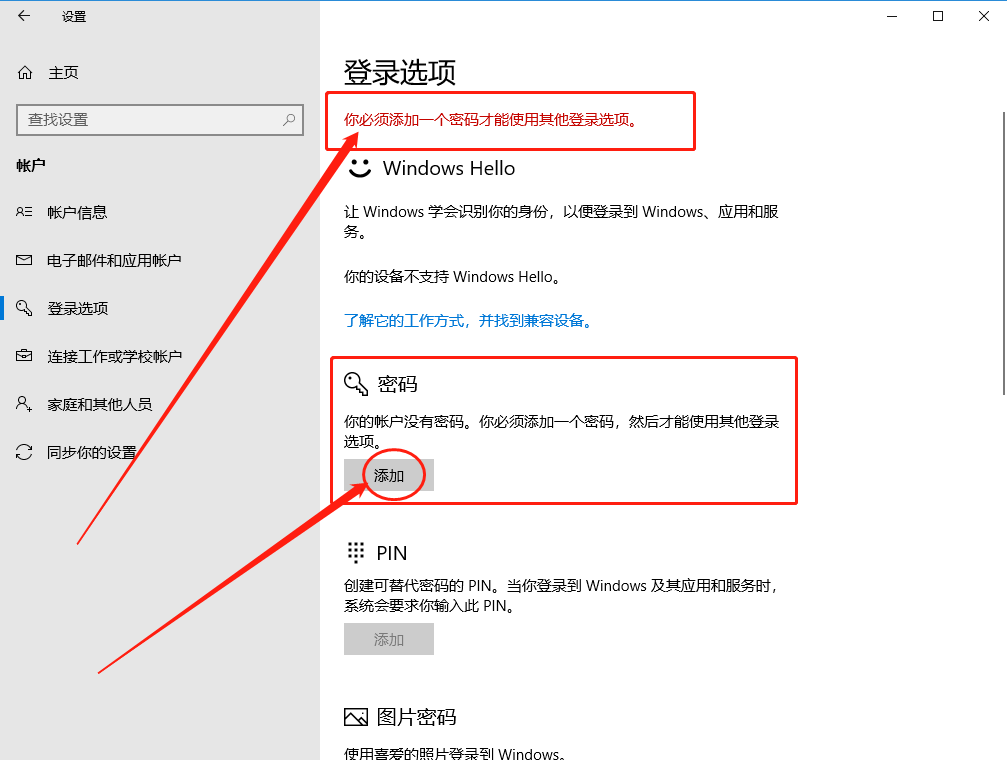The height and width of the screenshot is (760, 1007).
Task: Select the 帐户信息 person icon in sidebar
Action: point(25,211)
